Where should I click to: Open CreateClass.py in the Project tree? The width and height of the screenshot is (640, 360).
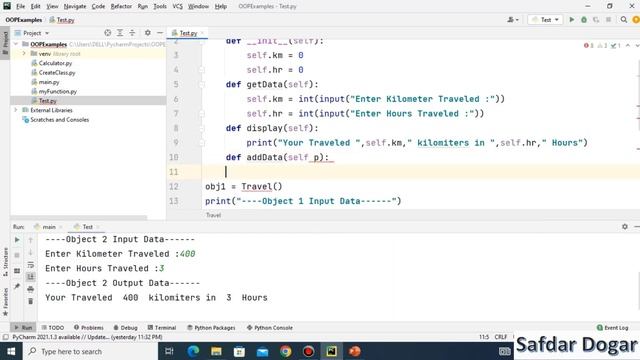[57, 73]
